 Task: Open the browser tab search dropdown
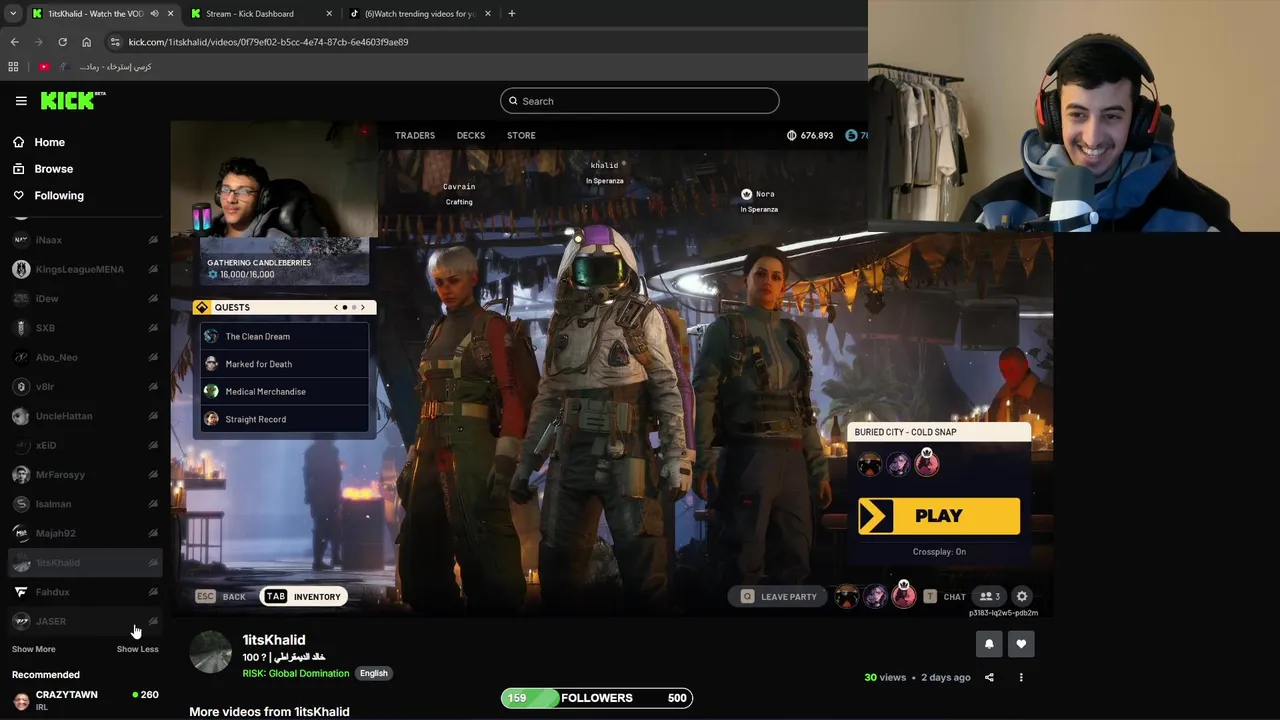pos(13,14)
